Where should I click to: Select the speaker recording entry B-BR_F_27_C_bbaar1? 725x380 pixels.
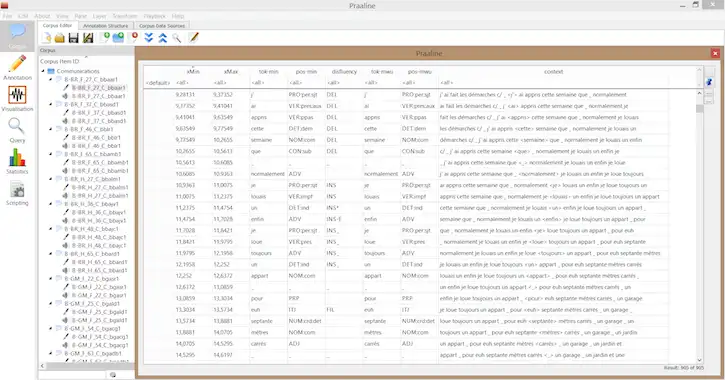click(98, 96)
